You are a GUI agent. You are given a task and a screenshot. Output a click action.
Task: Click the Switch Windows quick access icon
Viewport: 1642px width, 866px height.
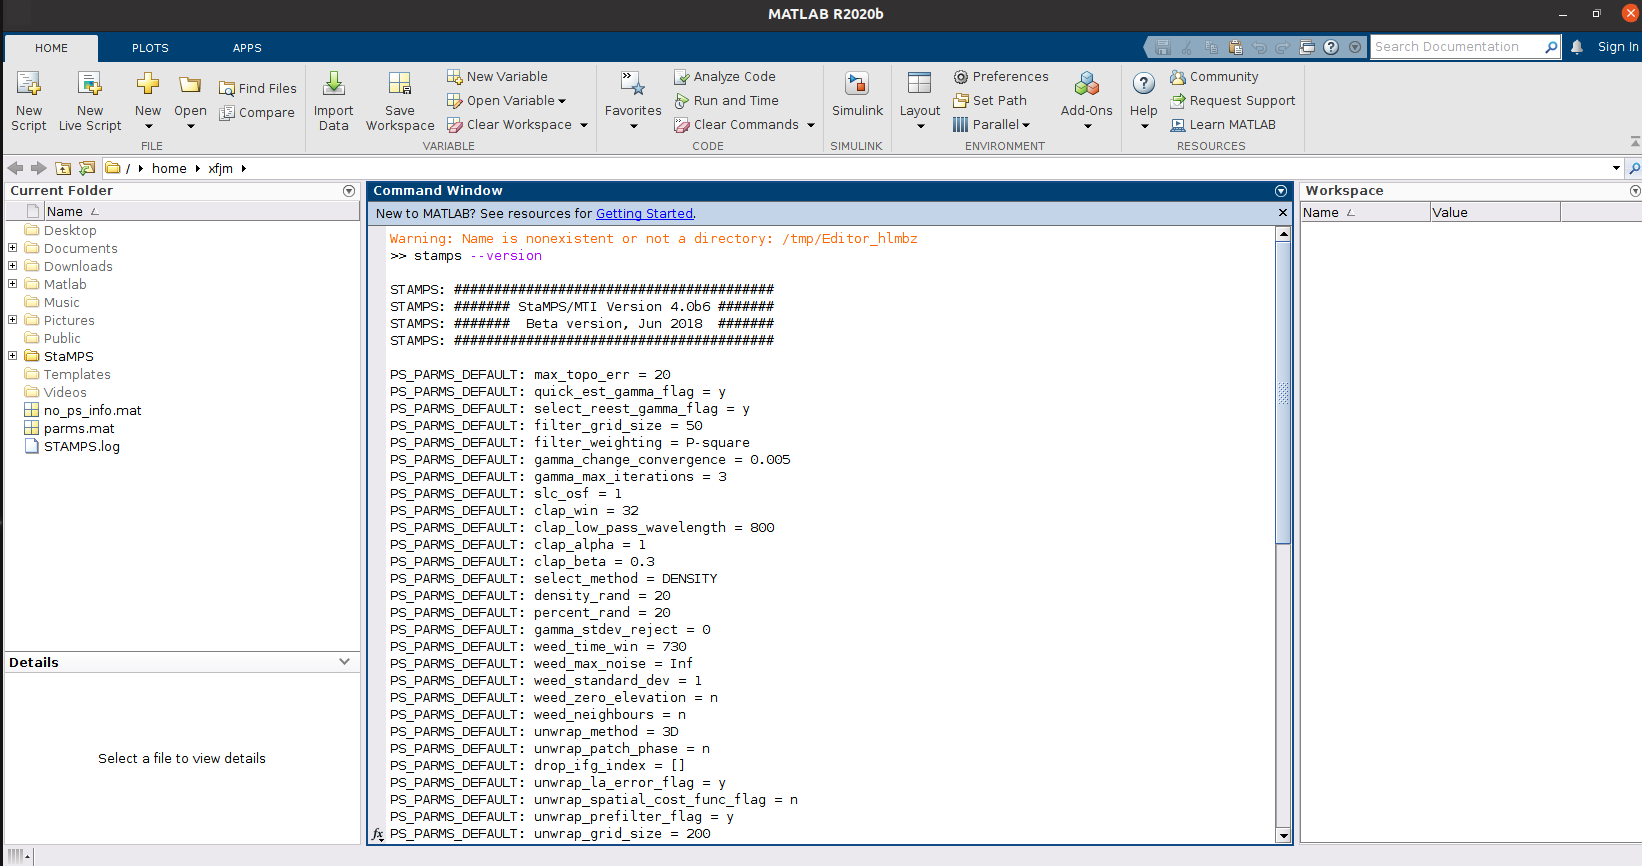pyautogui.click(x=1307, y=47)
